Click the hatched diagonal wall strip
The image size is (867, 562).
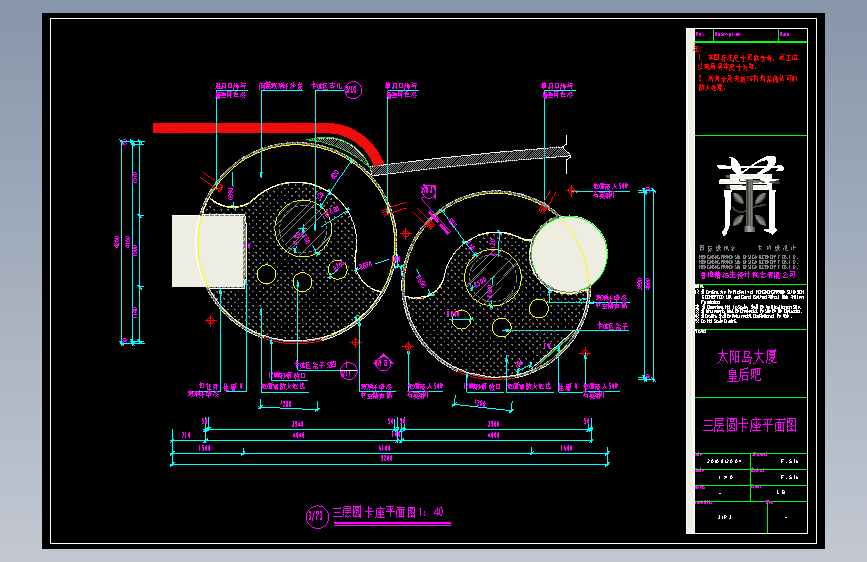click(x=470, y=160)
